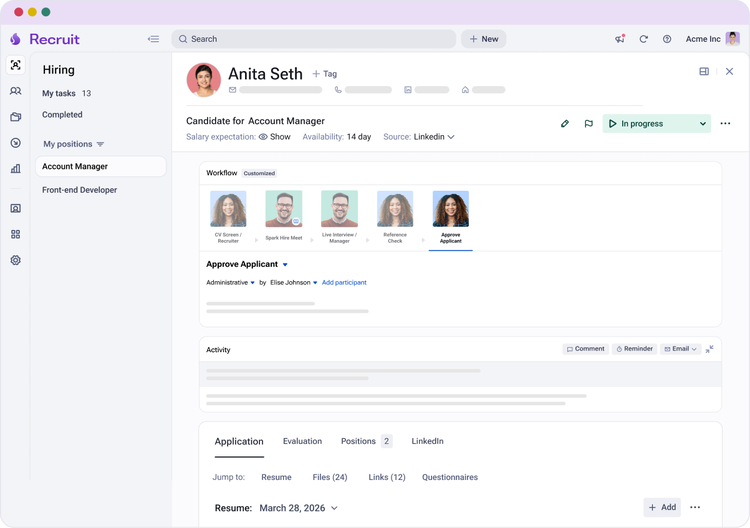Click the New button

point(484,39)
